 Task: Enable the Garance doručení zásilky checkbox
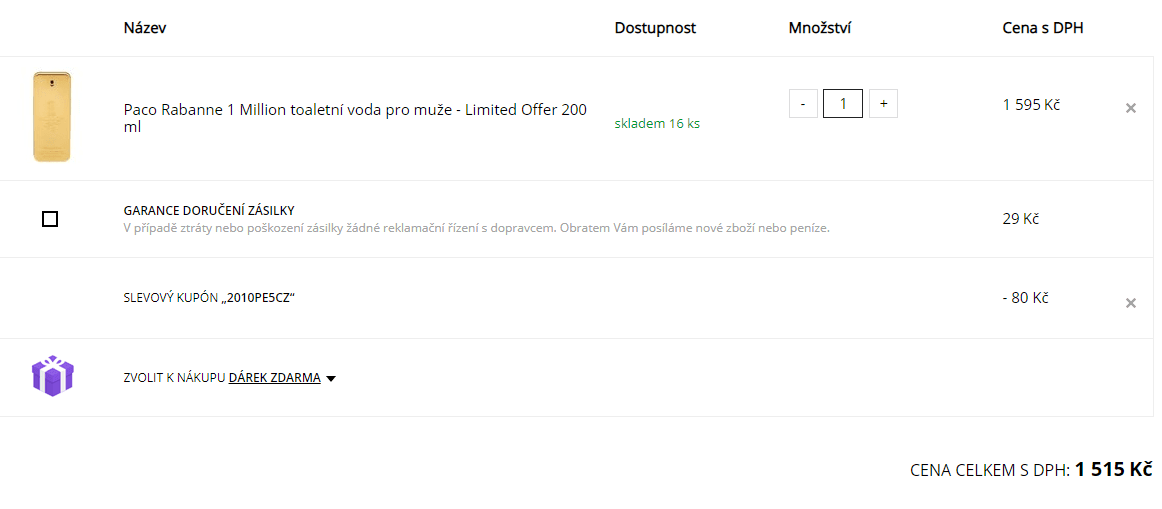point(50,219)
